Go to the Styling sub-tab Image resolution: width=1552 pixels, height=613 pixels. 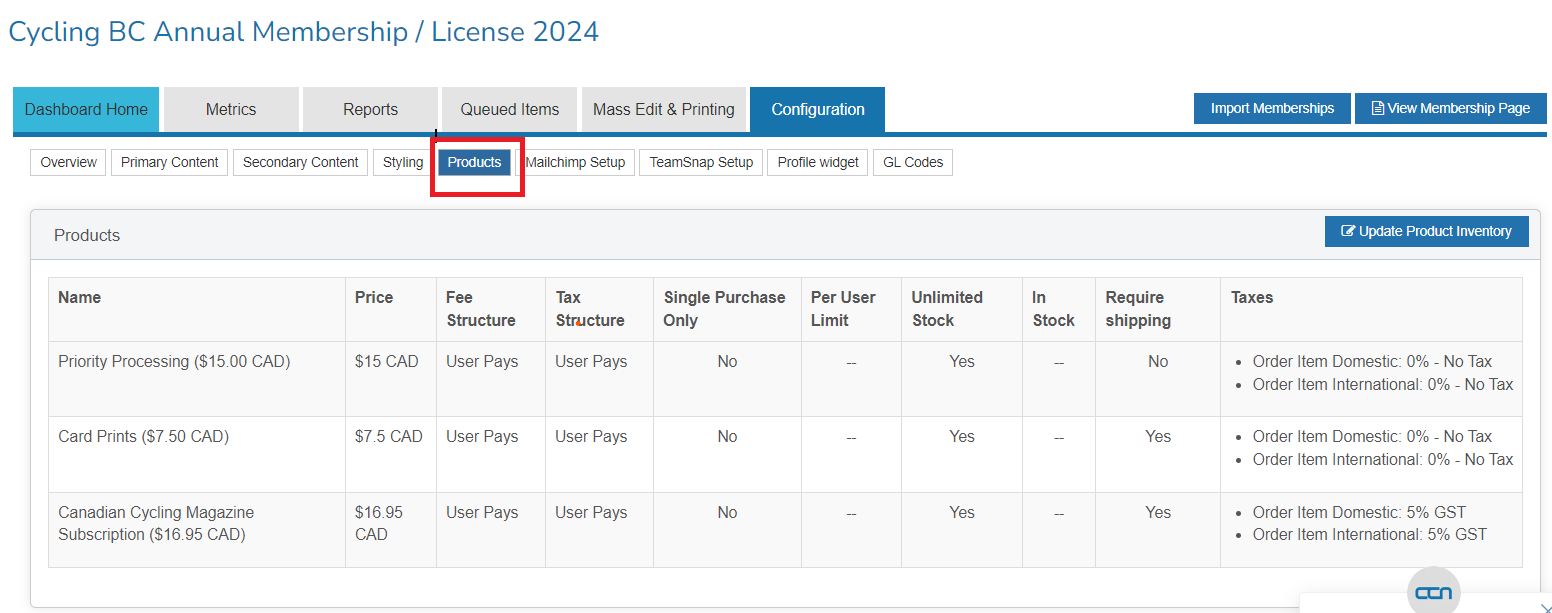point(402,162)
